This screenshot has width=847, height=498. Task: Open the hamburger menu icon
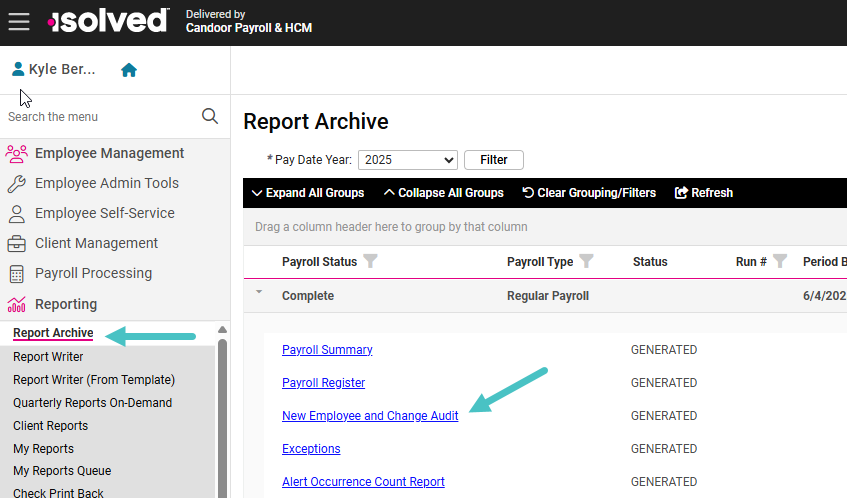click(x=19, y=22)
